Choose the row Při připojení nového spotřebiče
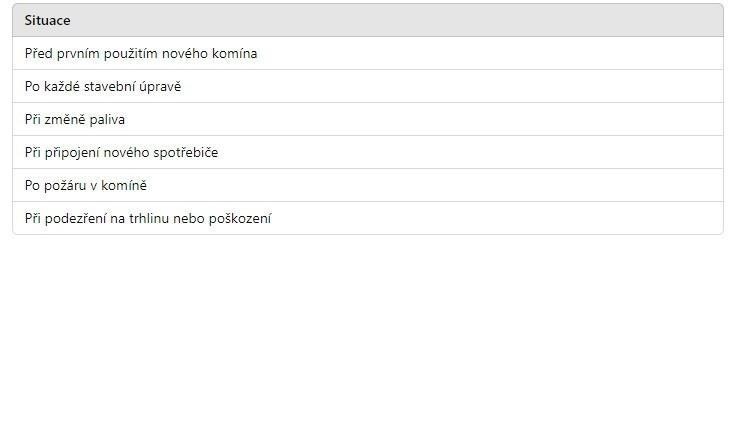The width and height of the screenshot is (736, 439). pyautogui.click(x=368, y=152)
